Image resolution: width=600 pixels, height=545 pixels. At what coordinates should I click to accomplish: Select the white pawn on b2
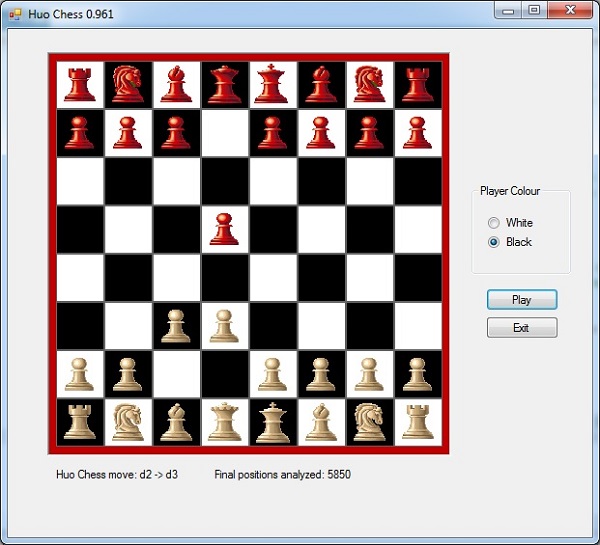click(x=128, y=374)
